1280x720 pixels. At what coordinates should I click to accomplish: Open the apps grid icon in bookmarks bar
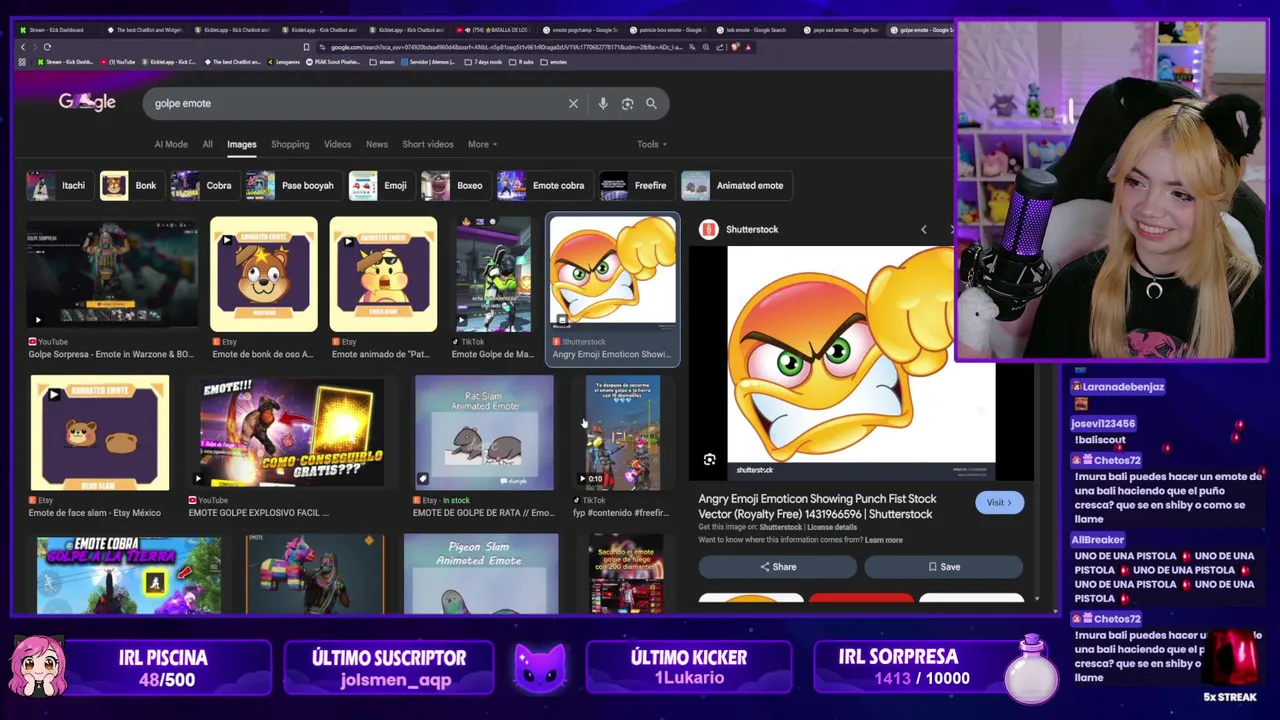(x=22, y=62)
